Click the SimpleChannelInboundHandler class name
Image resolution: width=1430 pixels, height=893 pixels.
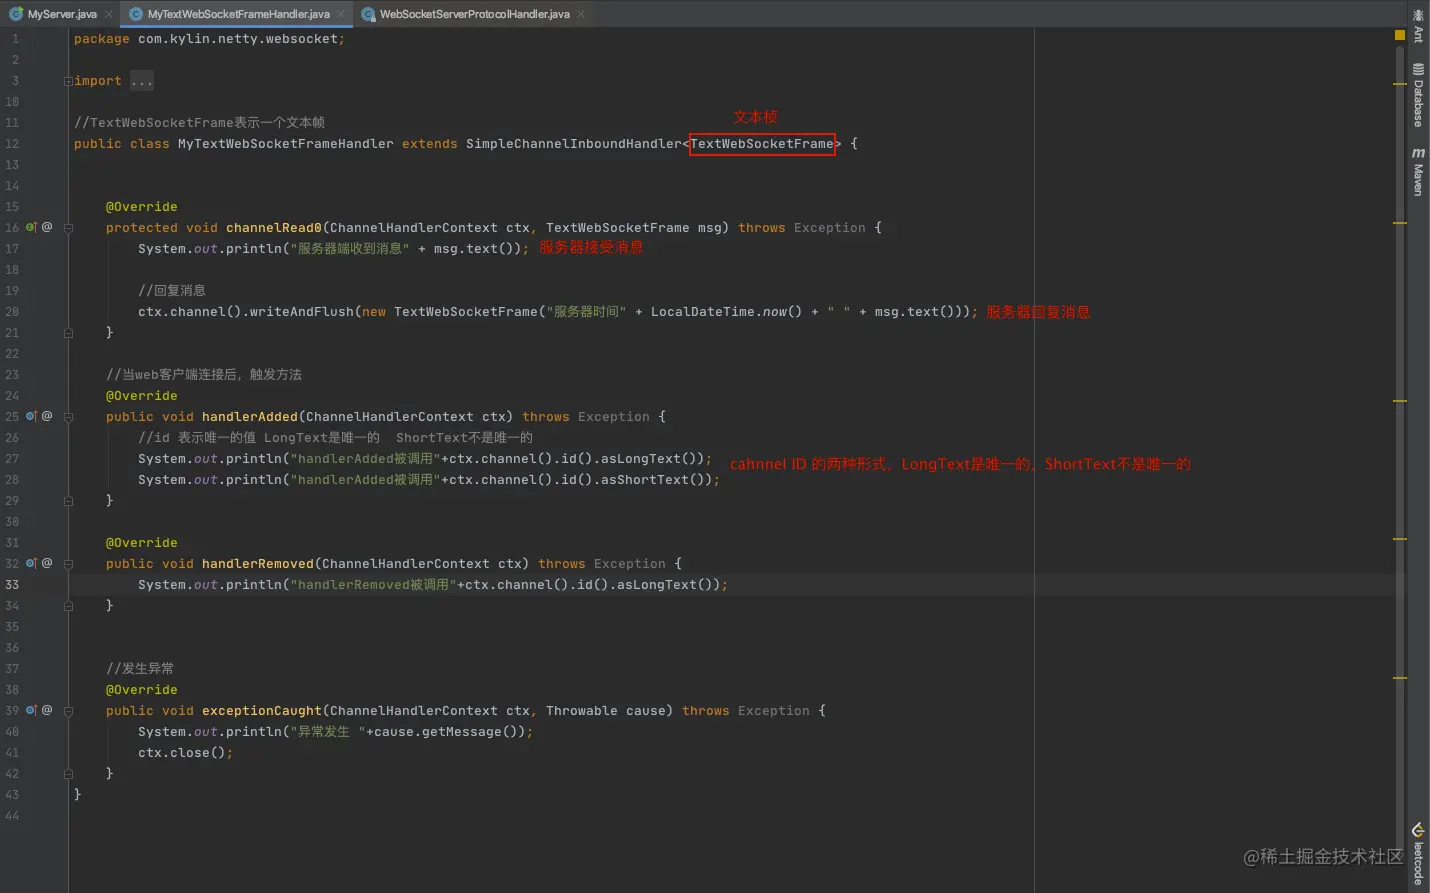click(x=574, y=144)
